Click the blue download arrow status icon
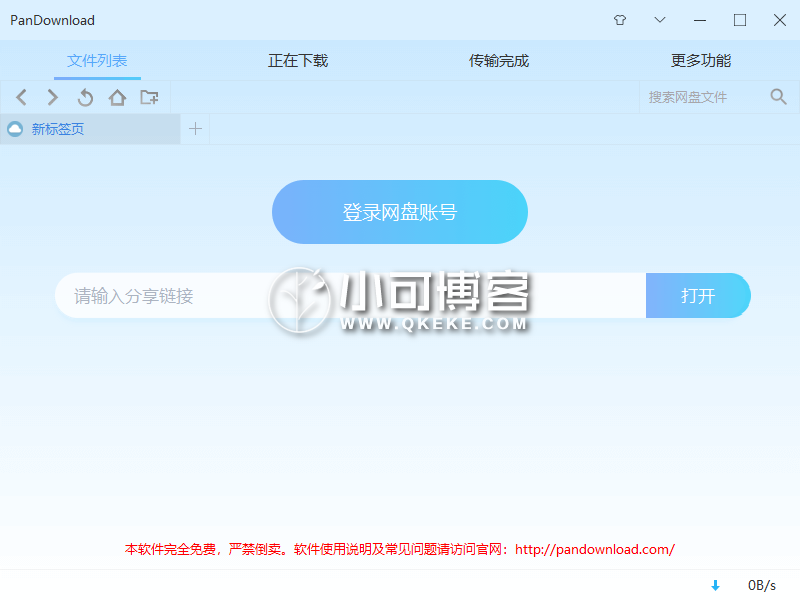Image resolution: width=800 pixels, height=600 pixels. point(715,585)
